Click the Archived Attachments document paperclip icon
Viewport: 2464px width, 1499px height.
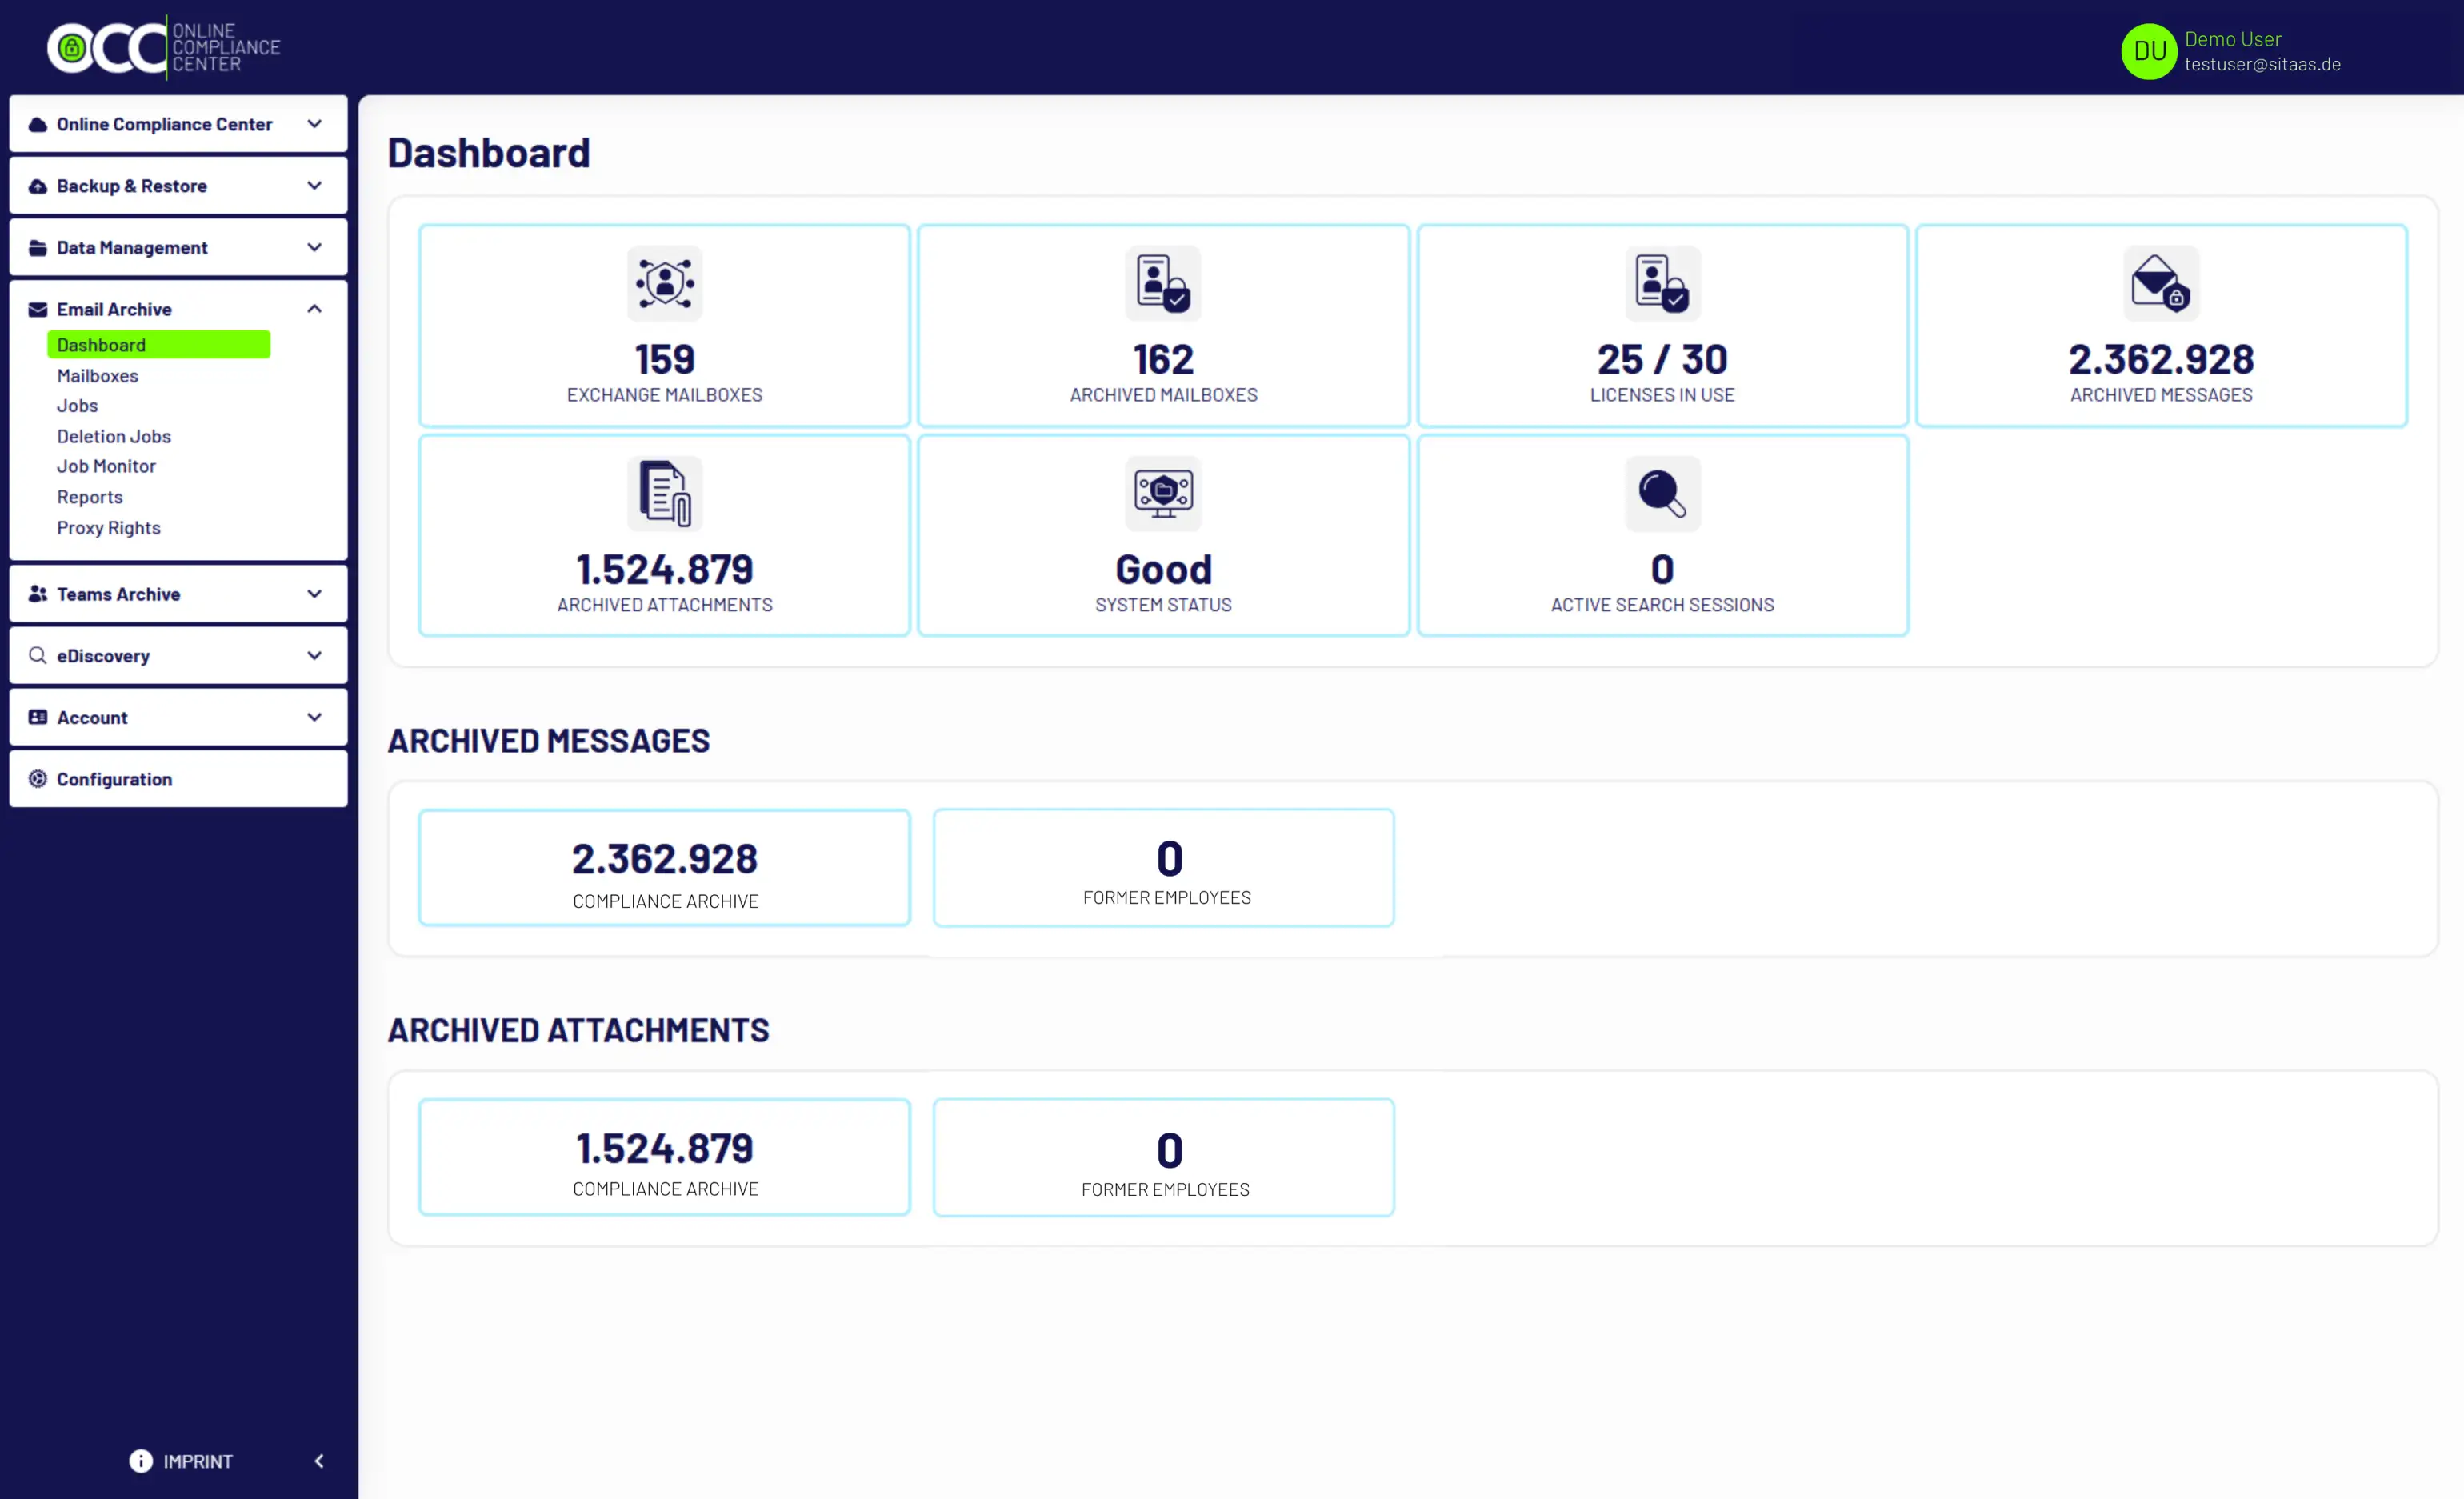[x=664, y=493]
